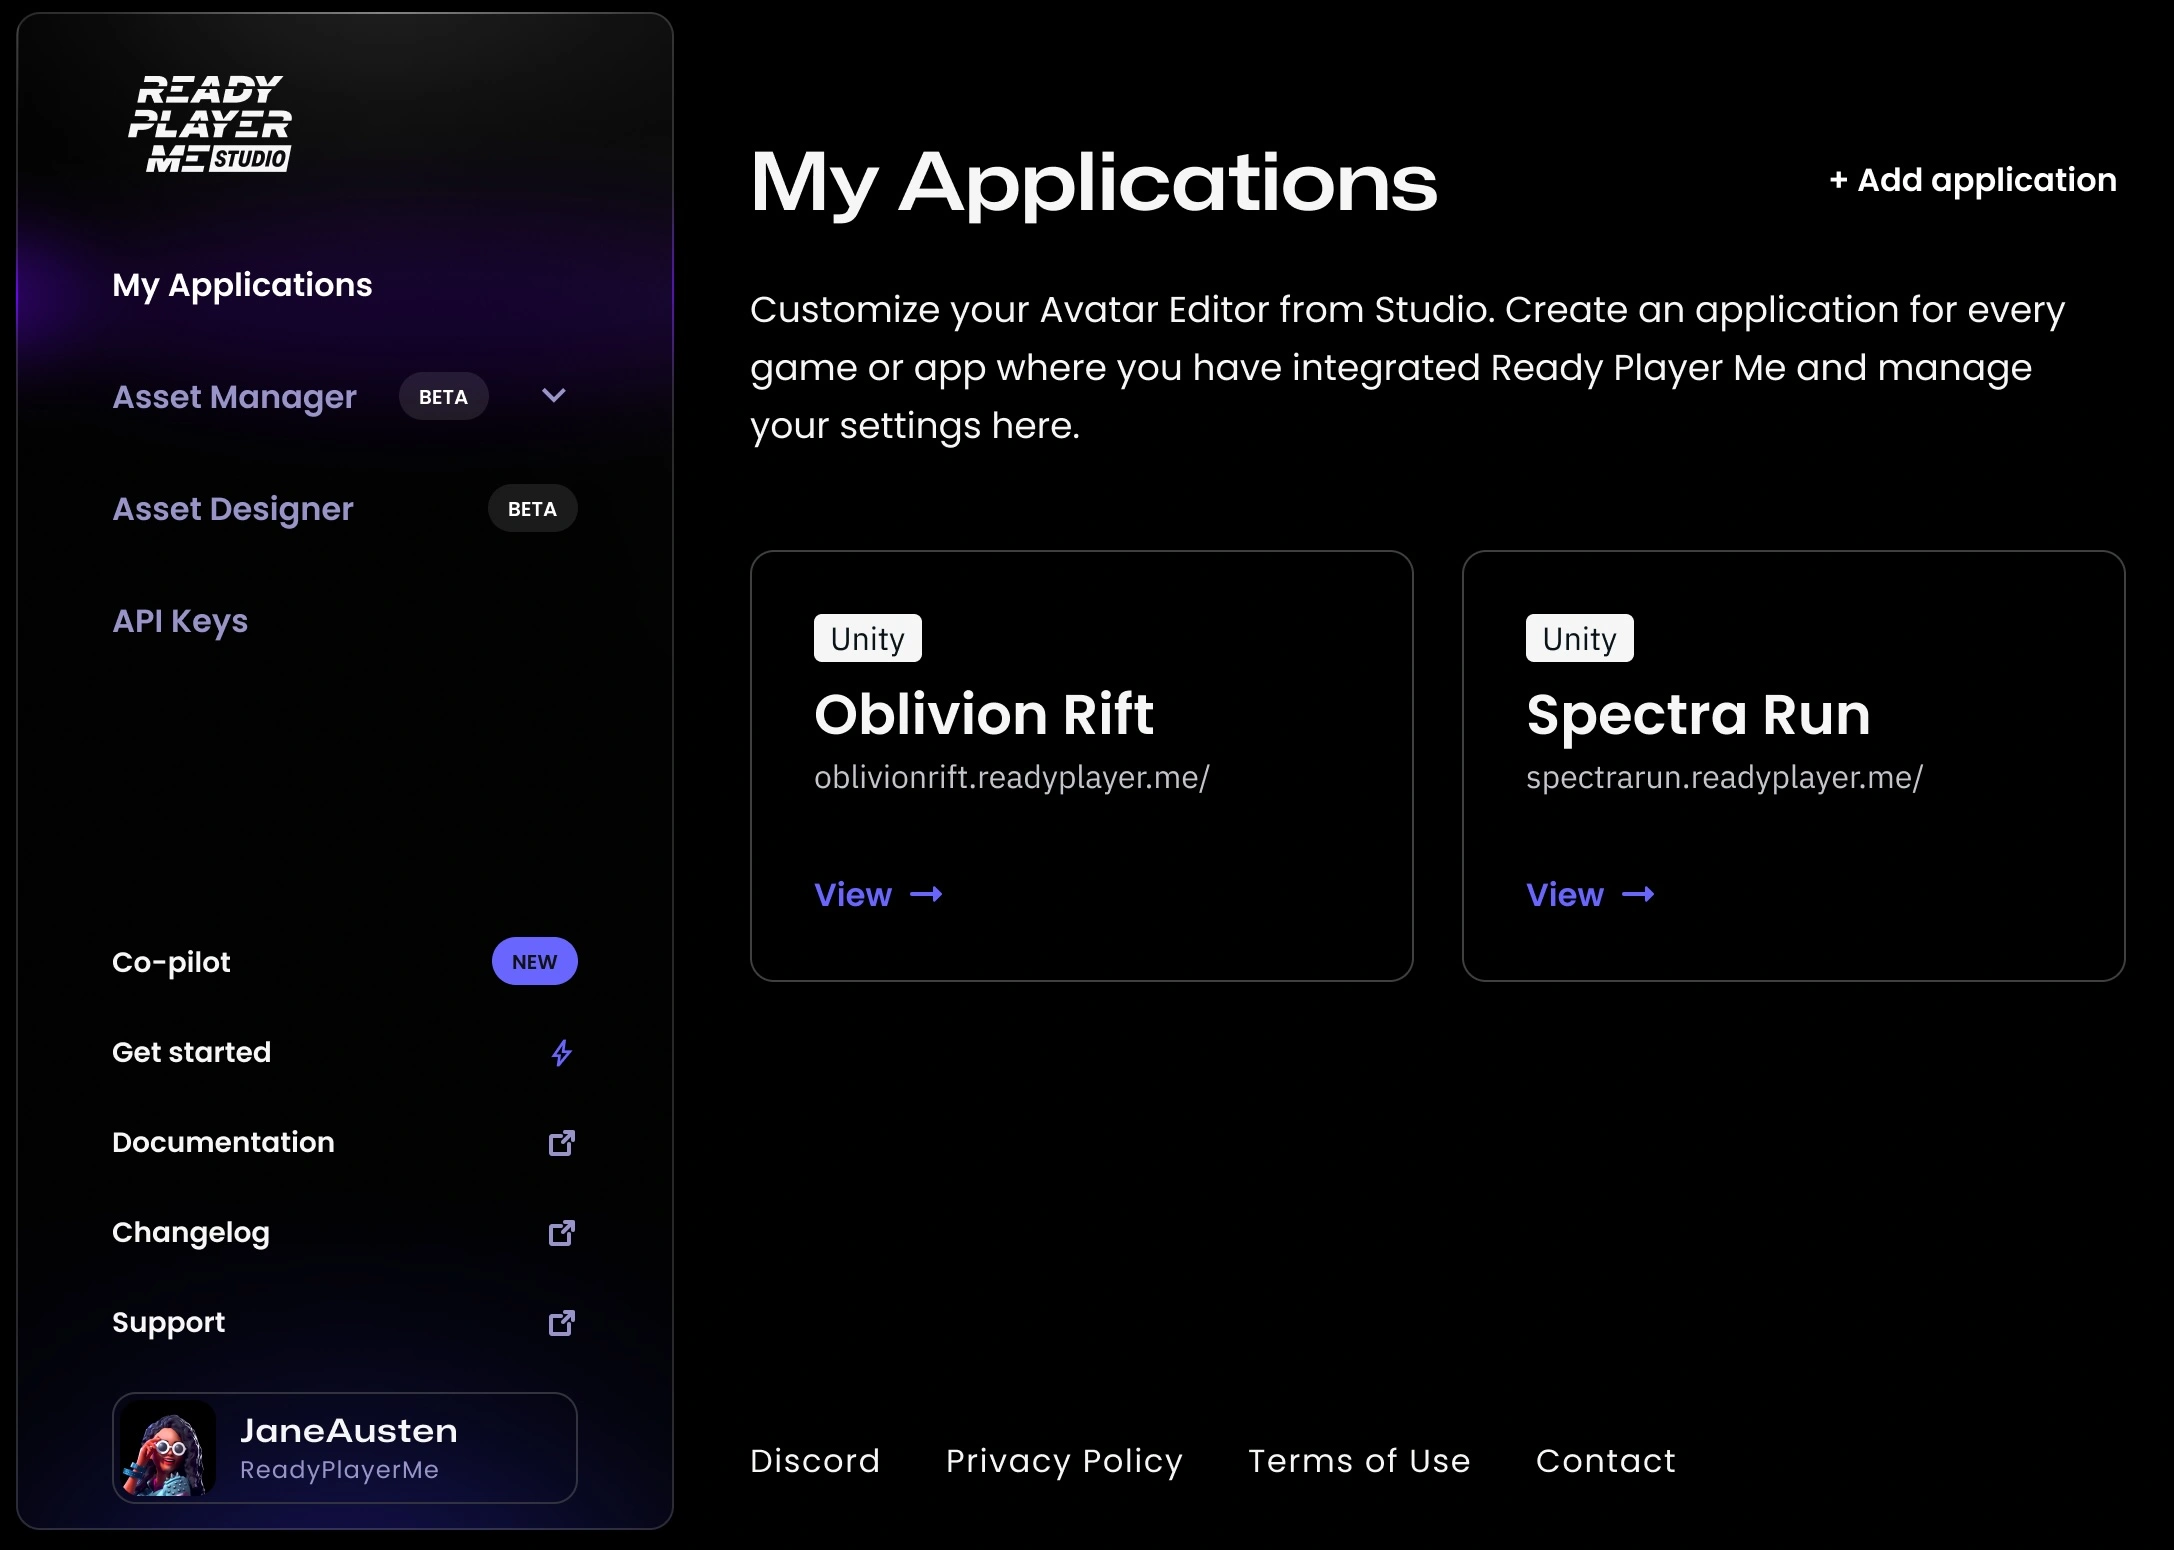2174x1550 pixels.
Task: View the Spectra Run application
Action: [1565, 894]
